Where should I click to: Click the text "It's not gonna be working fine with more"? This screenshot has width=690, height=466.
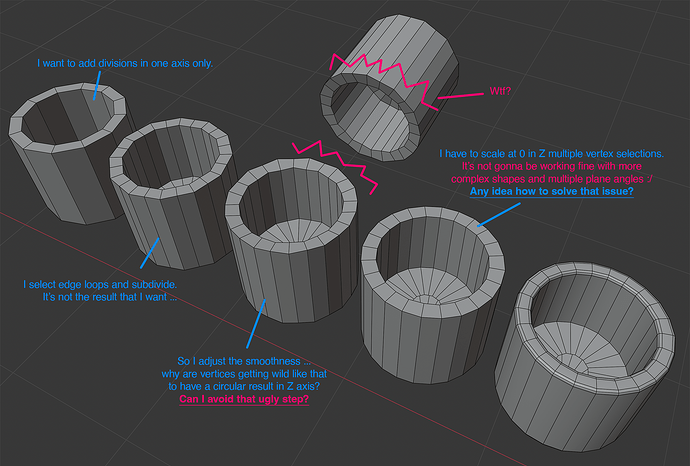coord(551,166)
